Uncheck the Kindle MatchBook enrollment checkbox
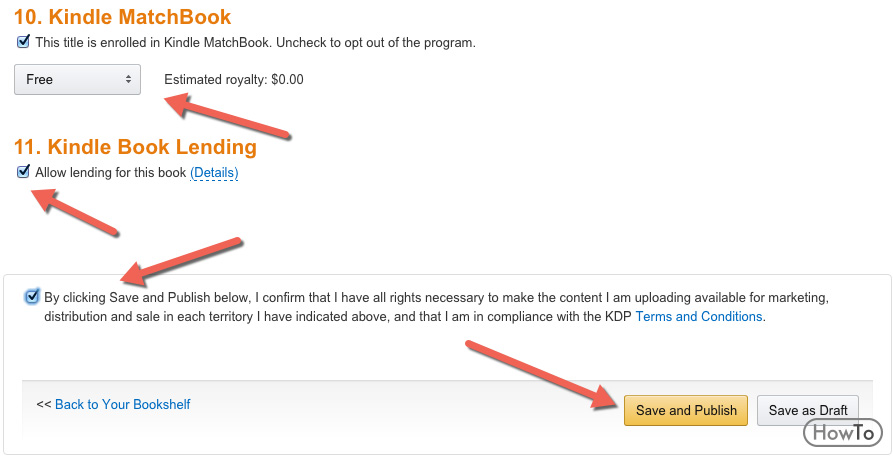 pyautogui.click(x=23, y=42)
